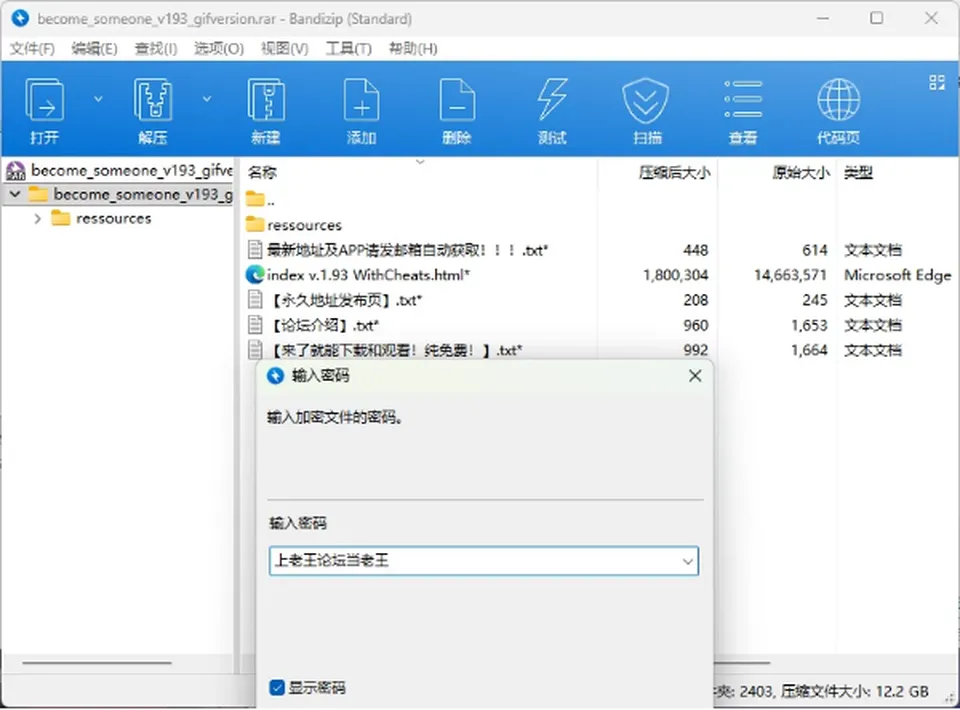
Task: Open dropdown arrow next to Open button
Action: click(98, 99)
